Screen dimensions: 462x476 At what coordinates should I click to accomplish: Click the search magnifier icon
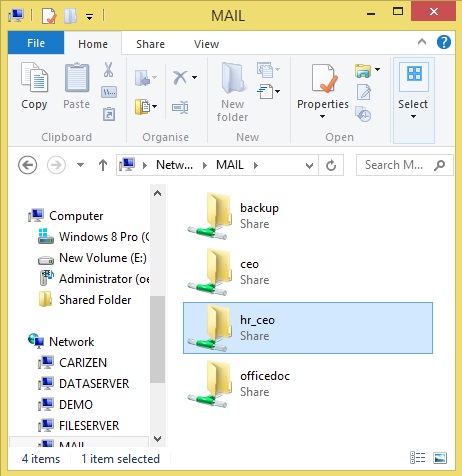tap(439, 165)
